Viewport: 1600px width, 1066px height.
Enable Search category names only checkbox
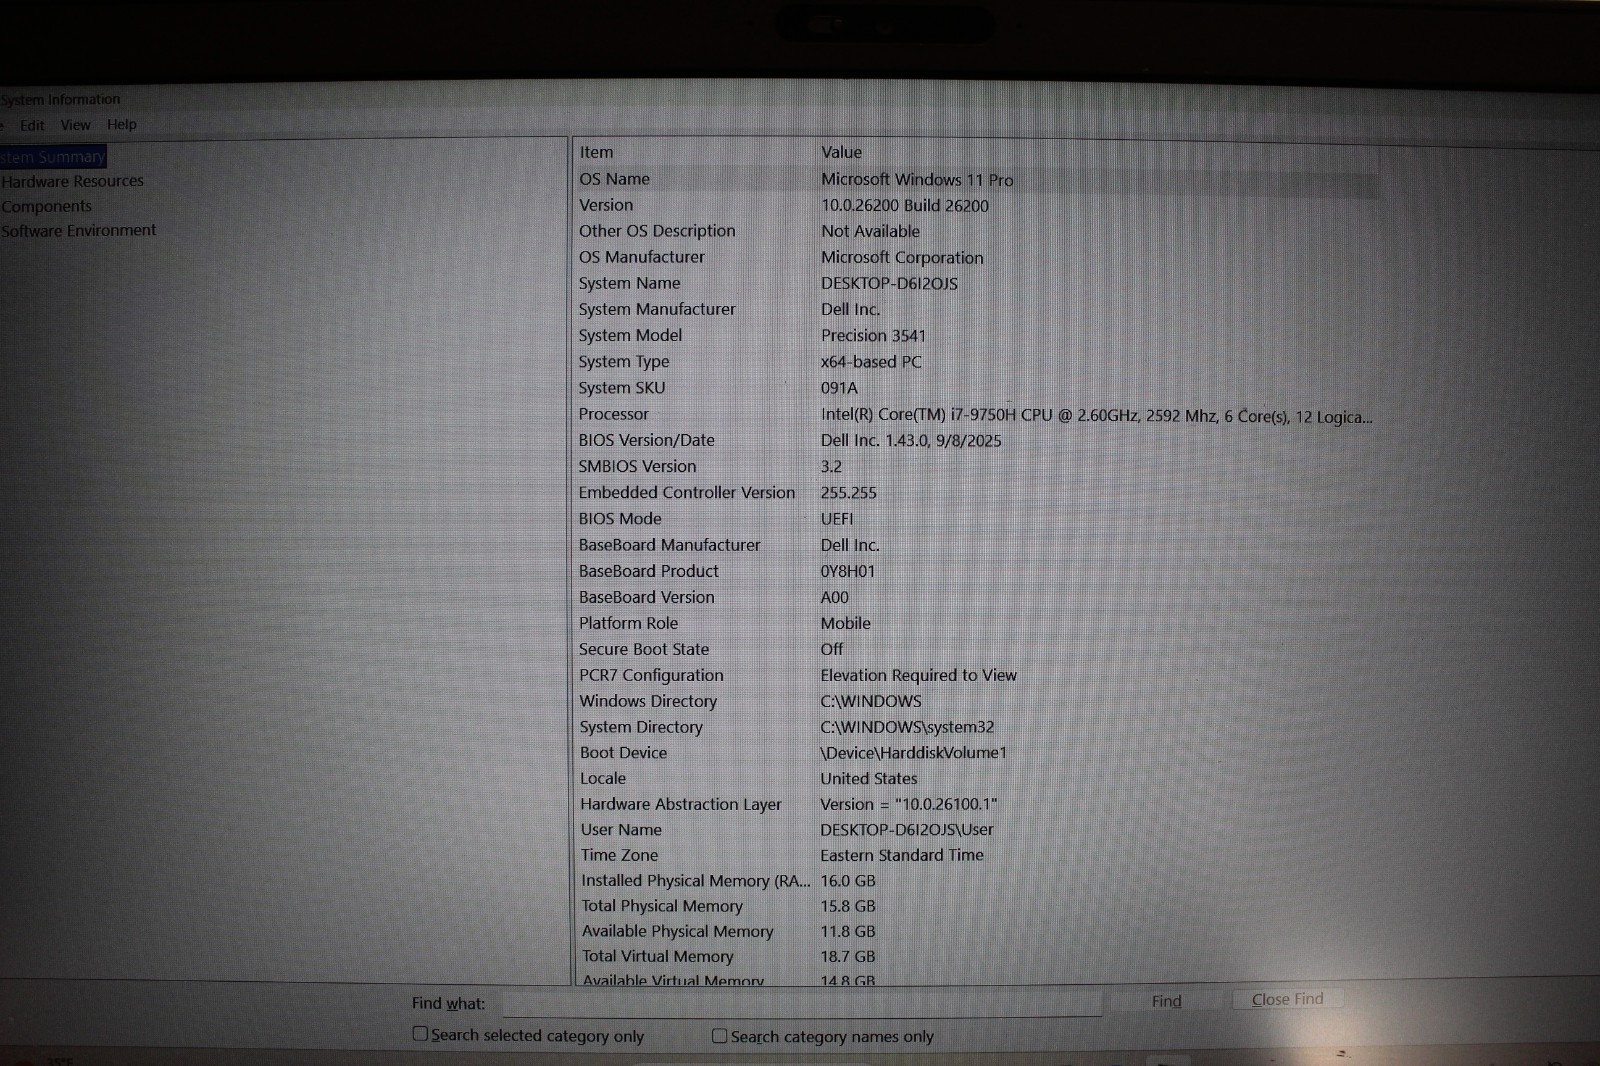tap(720, 1036)
